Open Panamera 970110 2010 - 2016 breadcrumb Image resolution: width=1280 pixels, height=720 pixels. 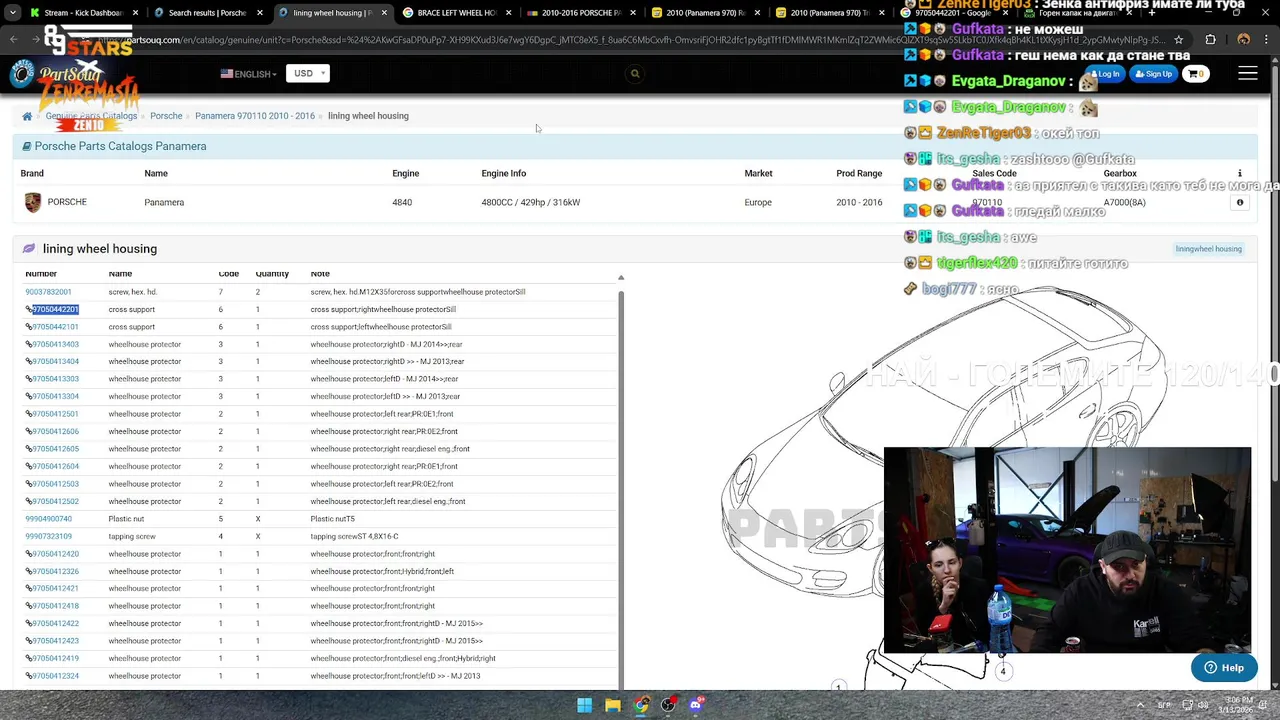[x=255, y=116]
